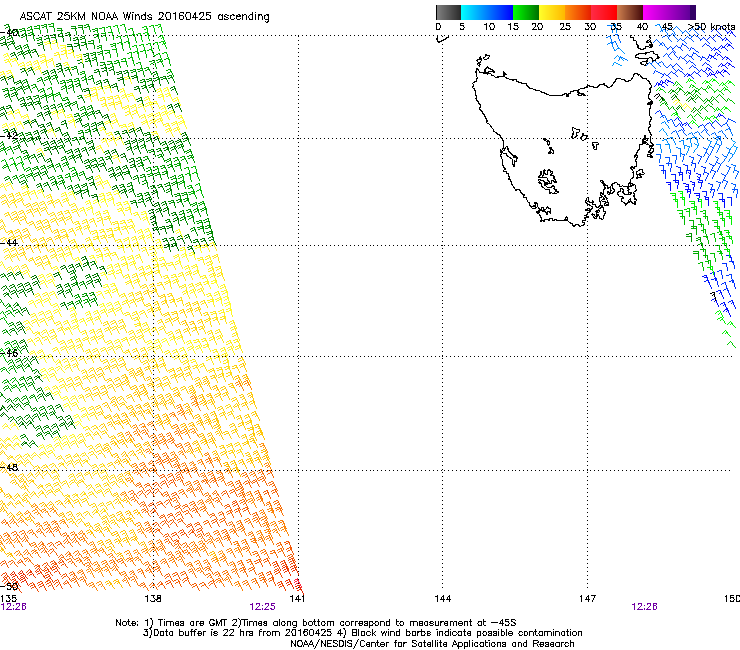The height and width of the screenshot is (650, 740).
Task: Click the small island outline northeast of Tasmania
Action: (x=647, y=58)
